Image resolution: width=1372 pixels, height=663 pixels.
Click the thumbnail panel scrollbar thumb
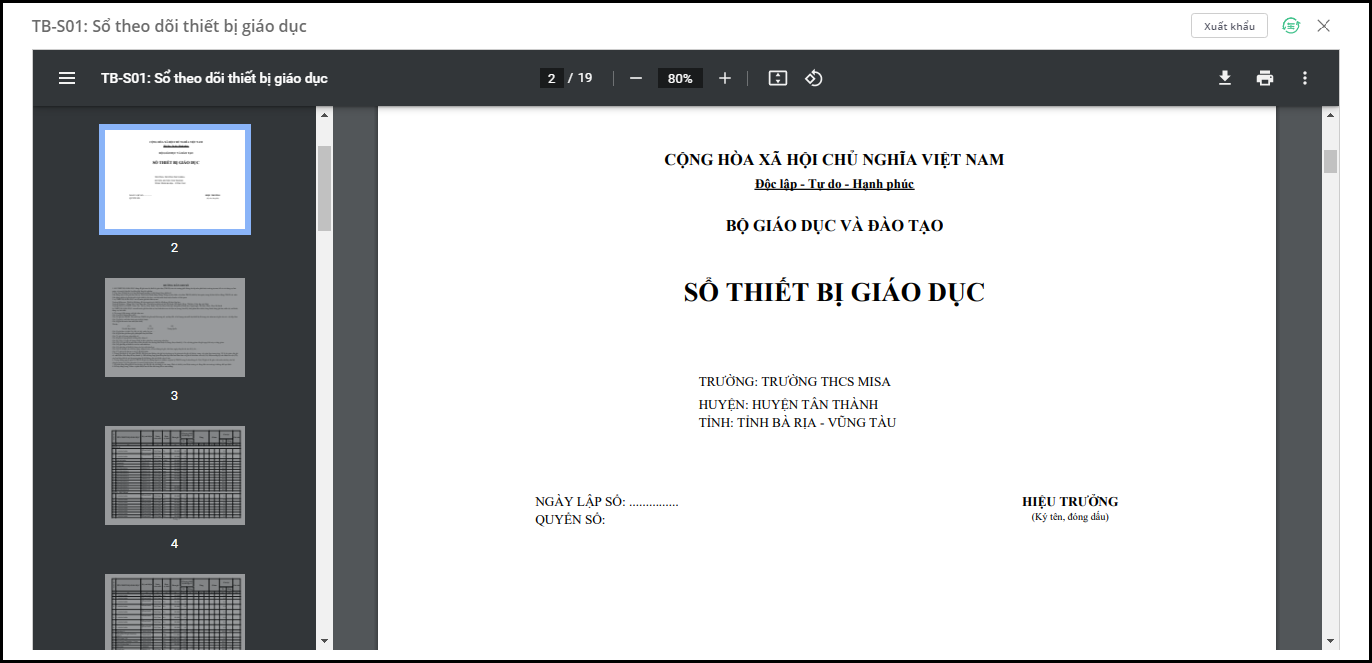click(x=324, y=188)
